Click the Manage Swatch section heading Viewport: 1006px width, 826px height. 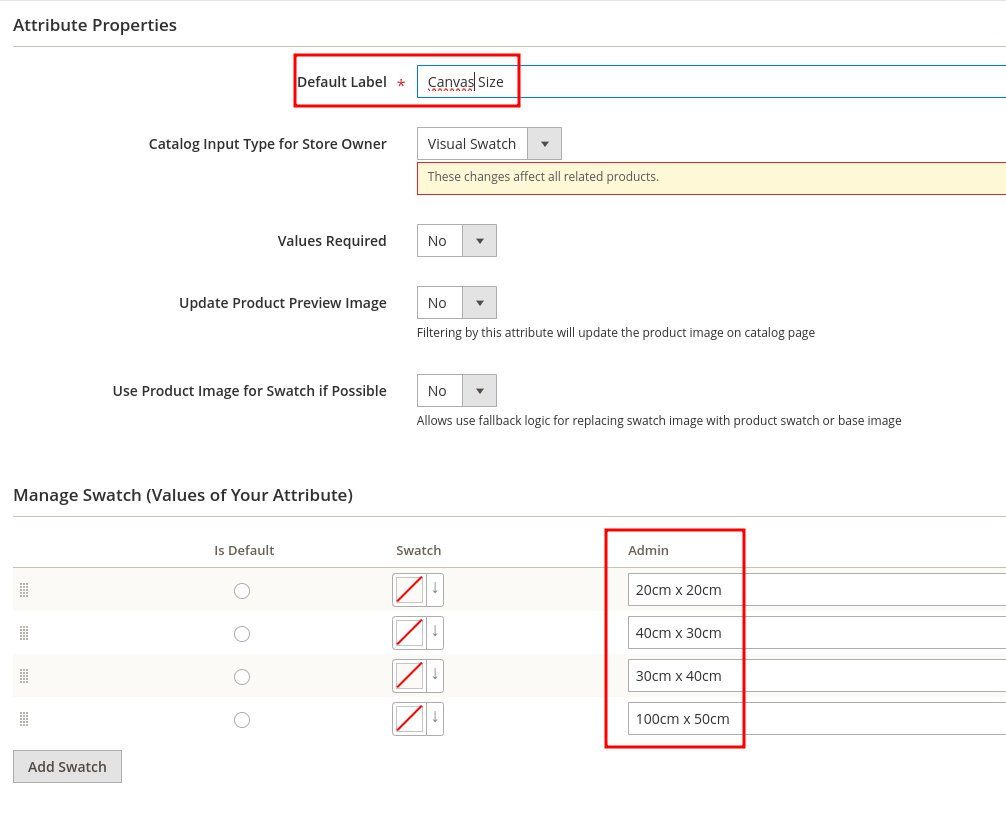tap(183, 495)
